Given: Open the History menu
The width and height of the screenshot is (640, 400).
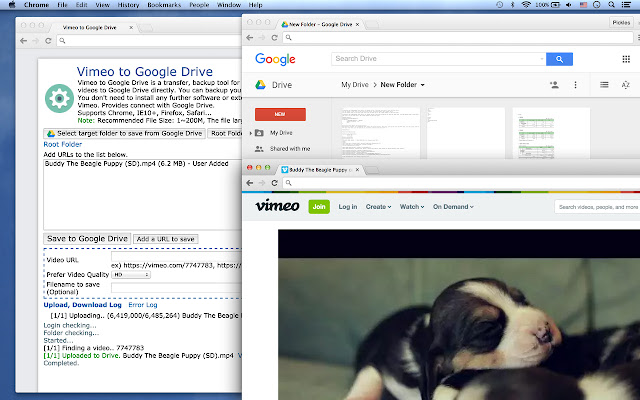Looking at the screenshot, I should click(128, 5).
